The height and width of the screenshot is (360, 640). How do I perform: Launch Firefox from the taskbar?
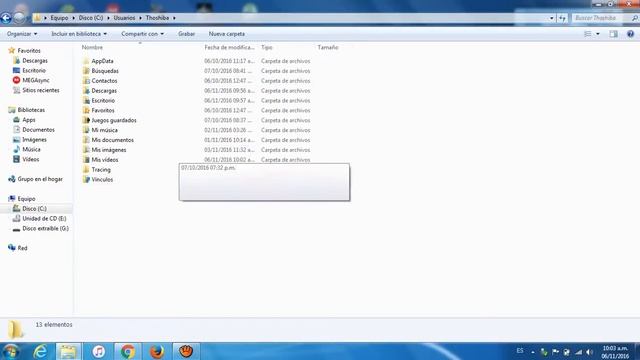[x=157, y=351]
